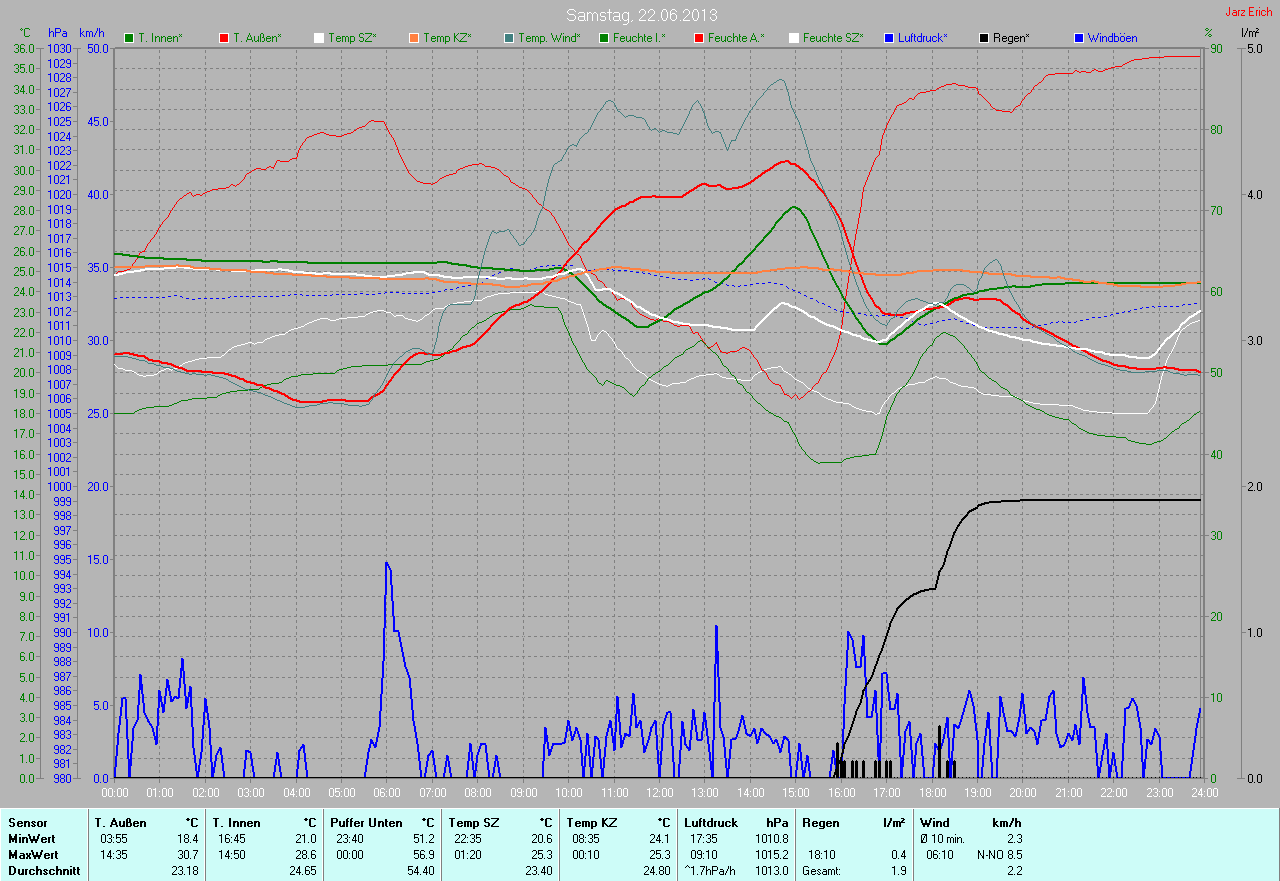Click the red Feuchte A. legend square
Screen dimensions: 1280x881
[699, 38]
